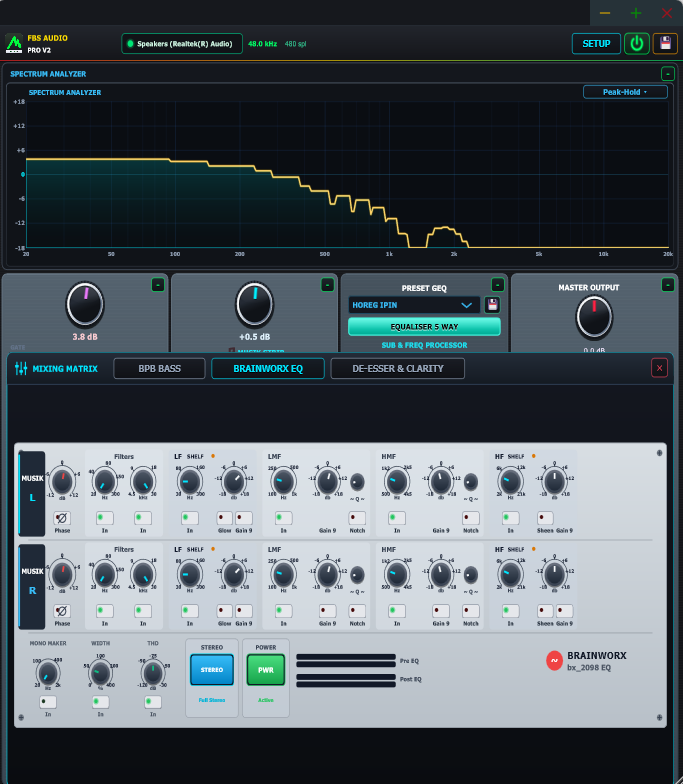Click the Mono Maker frequency knob
The height and width of the screenshot is (784, 683).
(x=48, y=672)
